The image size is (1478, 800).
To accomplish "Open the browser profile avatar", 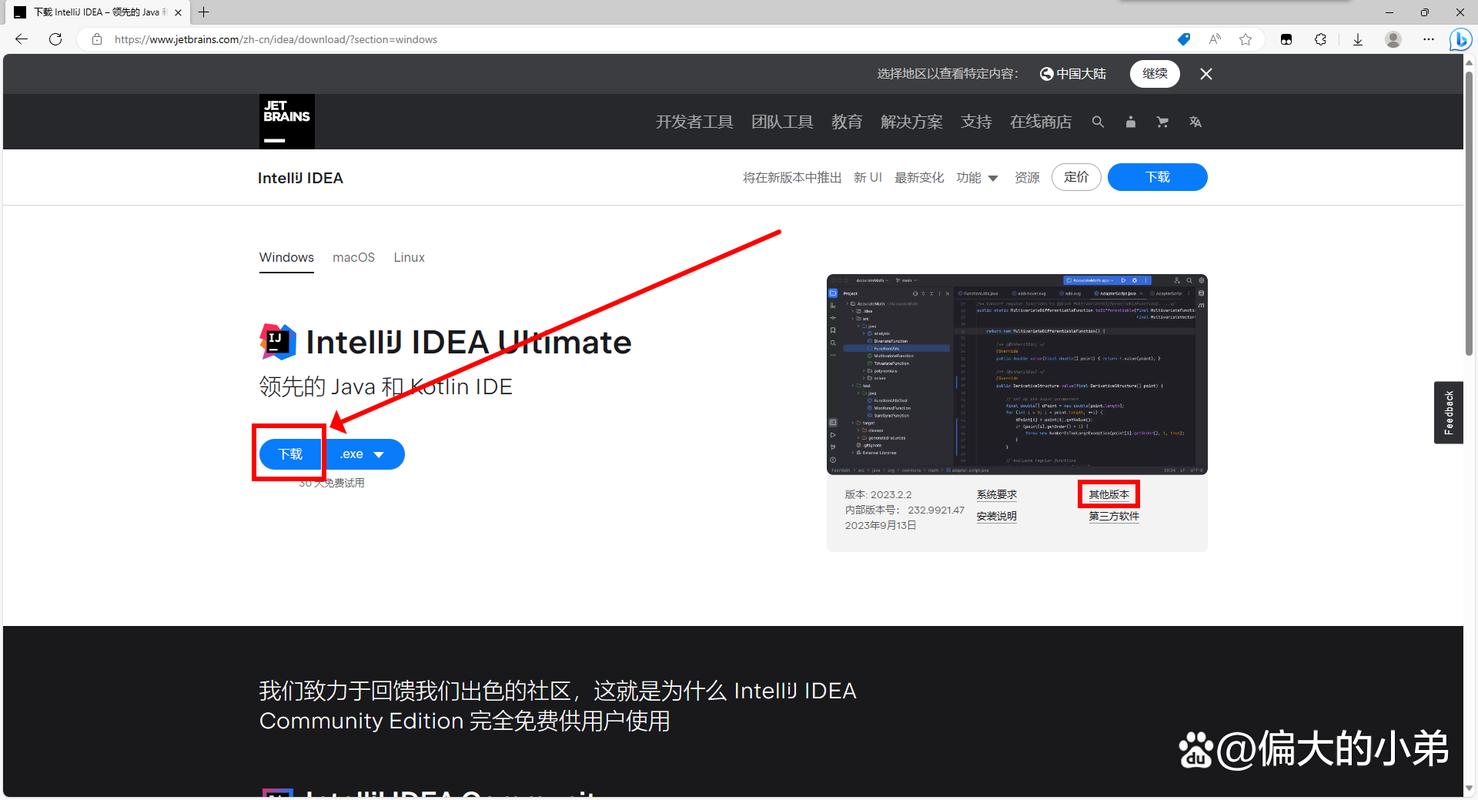I will (1393, 39).
